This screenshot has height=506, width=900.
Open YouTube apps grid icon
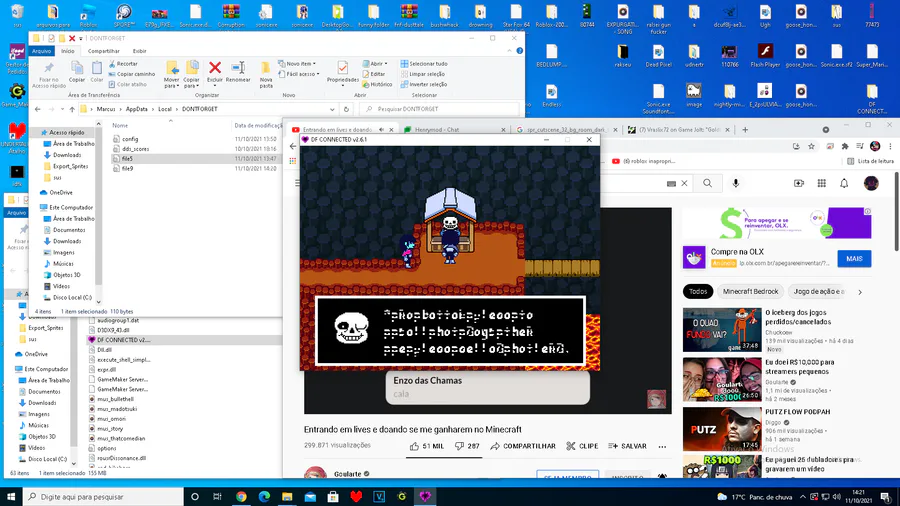(x=822, y=183)
